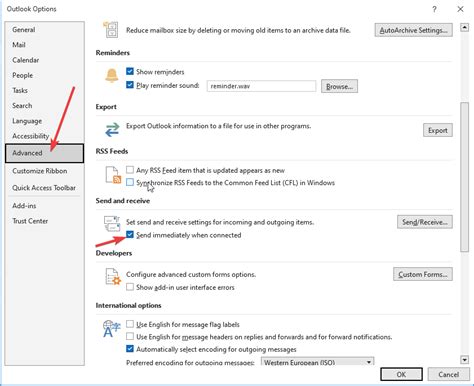This screenshot has width=474, height=386.
Task: Click the 'Reminders' section heading
Action: pos(113,53)
